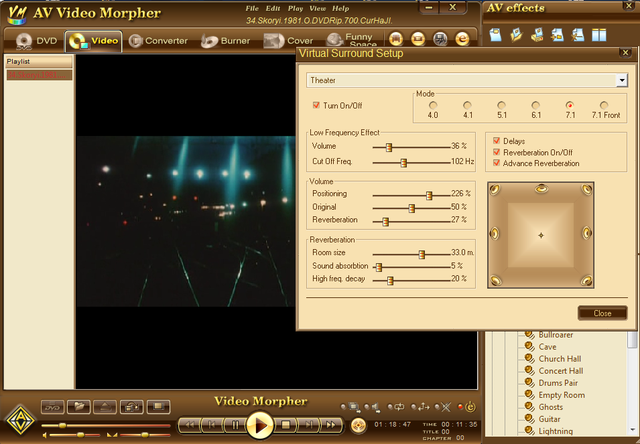Image resolution: width=640 pixels, height=444 pixels.
Task: Click the DVD button in player bar
Action: (x=52, y=407)
